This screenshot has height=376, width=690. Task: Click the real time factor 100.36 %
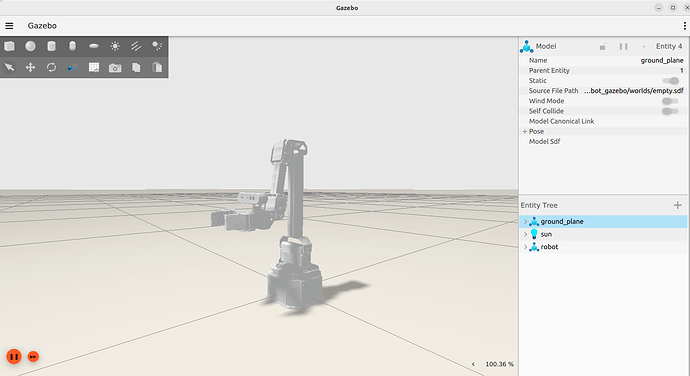(x=499, y=364)
